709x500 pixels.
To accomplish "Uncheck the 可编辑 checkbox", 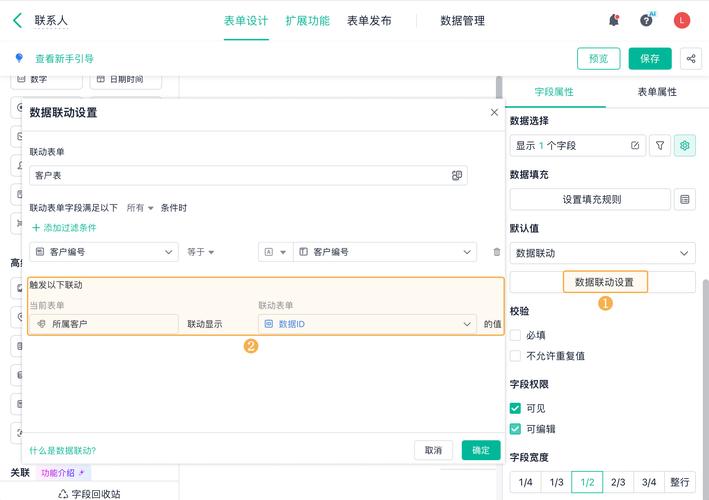I will tap(515, 429).
